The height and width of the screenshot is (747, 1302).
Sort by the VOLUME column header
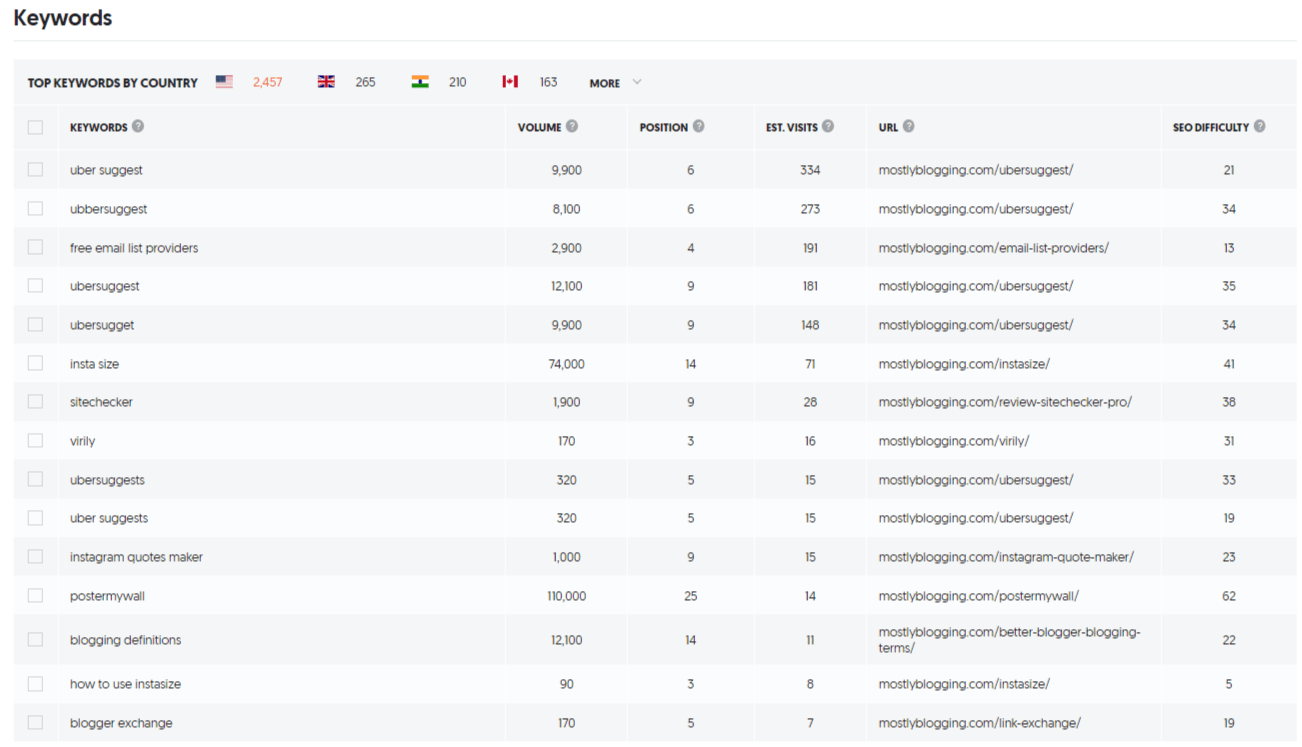[539, 127]
